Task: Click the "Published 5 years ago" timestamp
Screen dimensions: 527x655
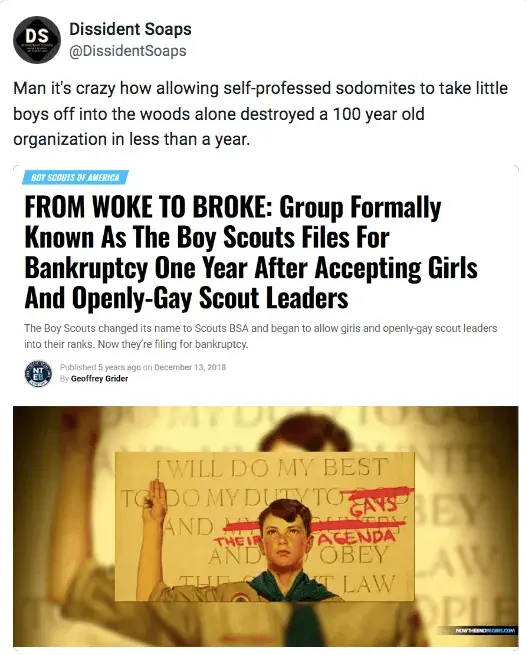Action: point(100,367)
